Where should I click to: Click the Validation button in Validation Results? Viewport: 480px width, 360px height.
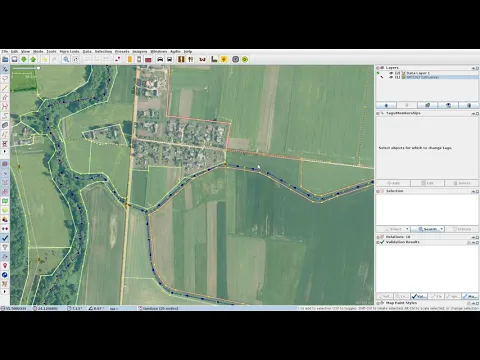419,296
